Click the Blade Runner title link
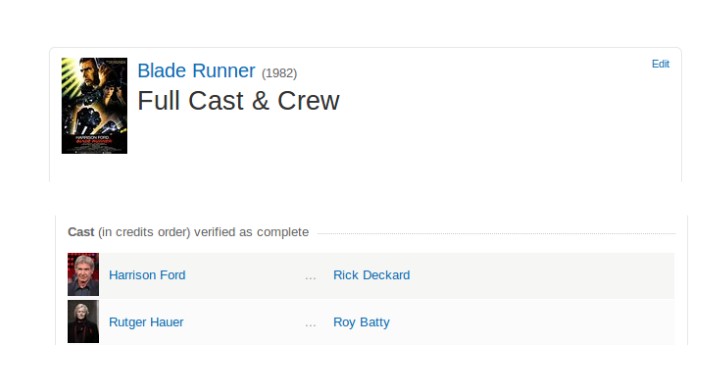 [196, 71]
